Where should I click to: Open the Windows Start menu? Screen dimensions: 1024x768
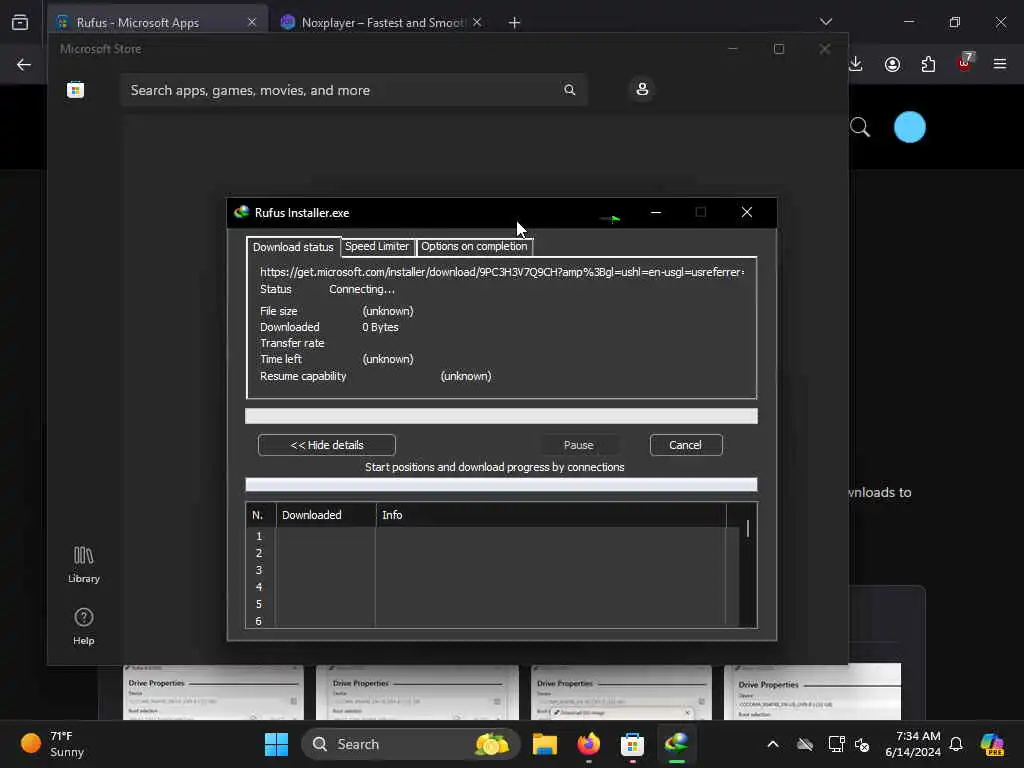[x=276, y=744]
